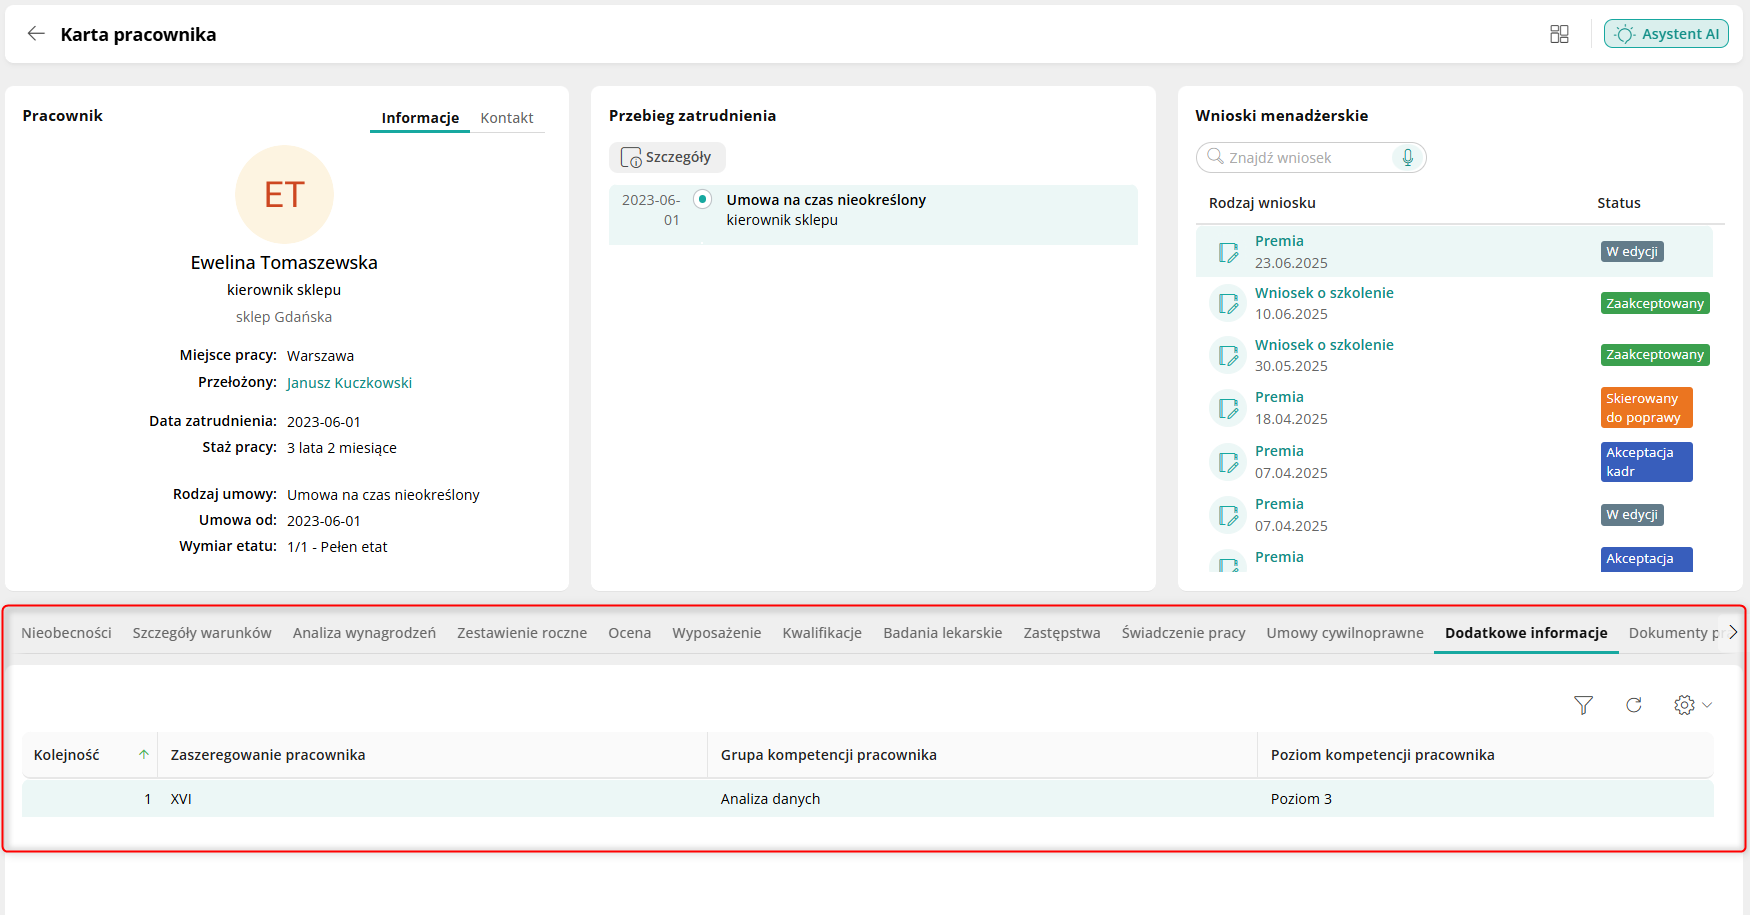
Task: Open the Wyposażenie tab
Action: click(x=716, y=633)
